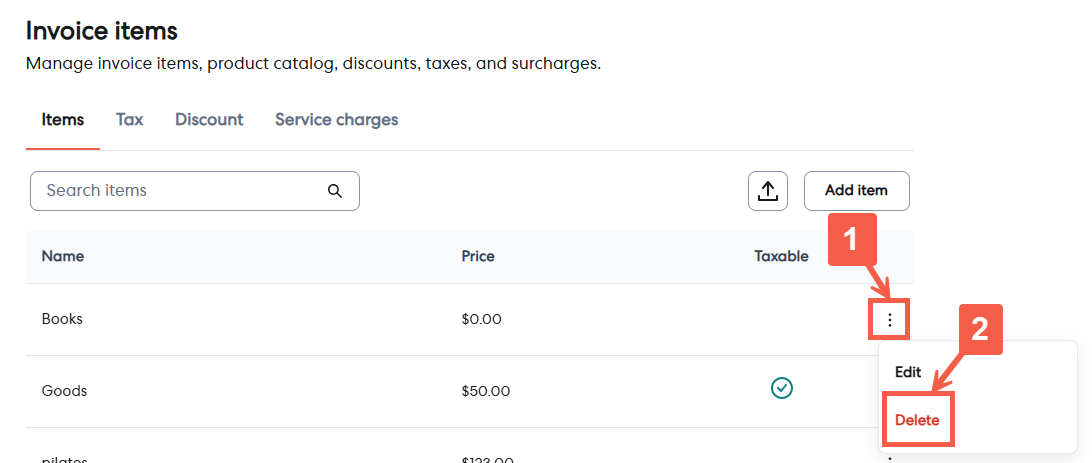Click the red numbered badge 1
The image size is (1092, 463).
click(850, 240)
